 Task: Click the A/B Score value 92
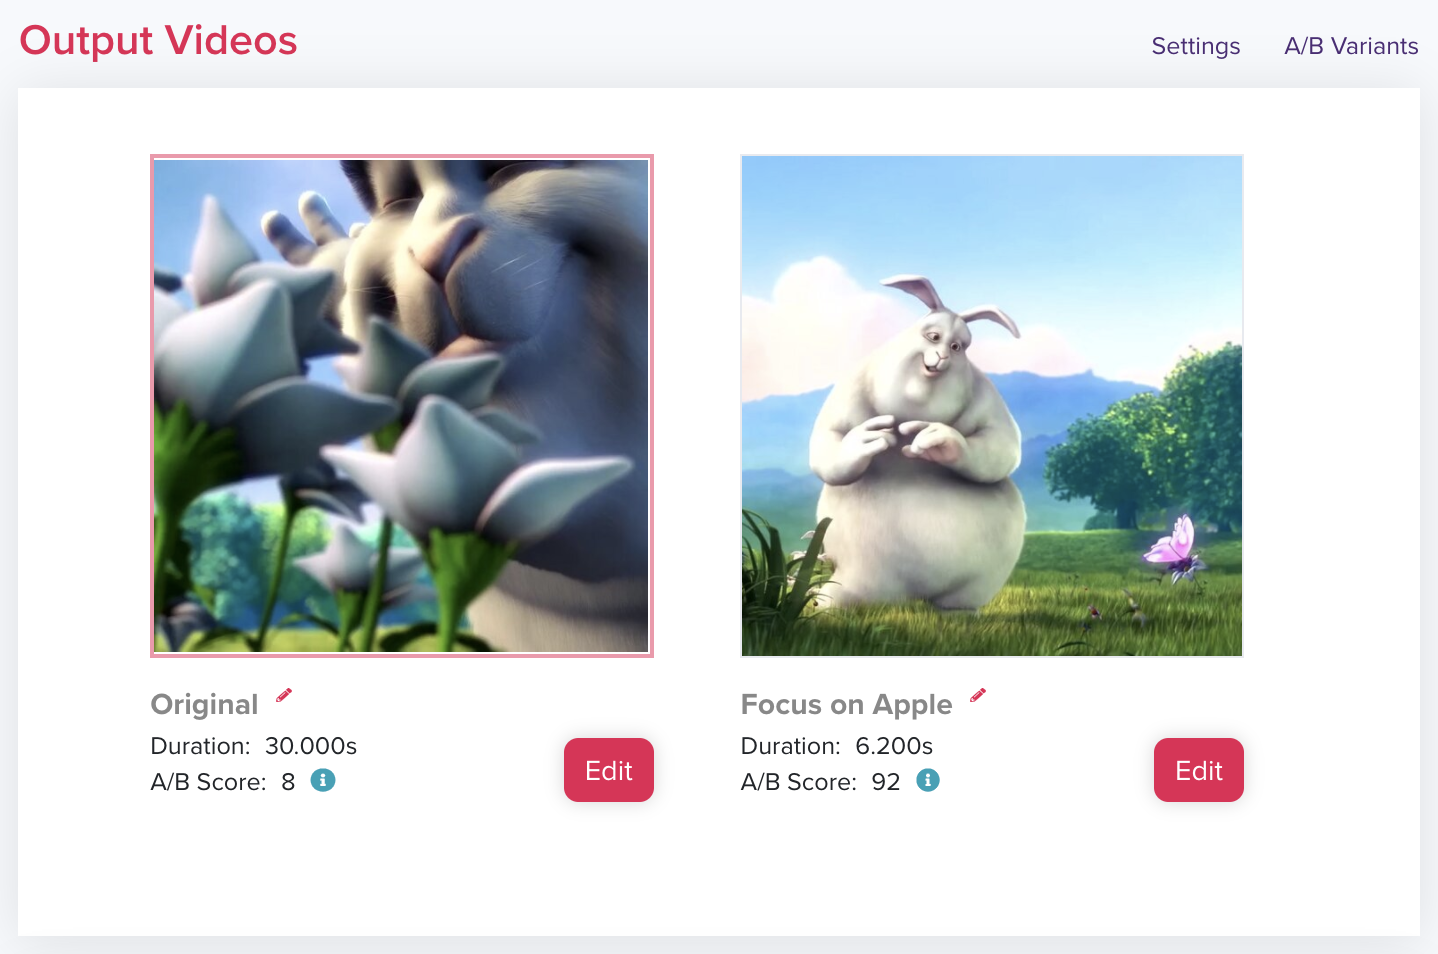click(x=886, y=782)
